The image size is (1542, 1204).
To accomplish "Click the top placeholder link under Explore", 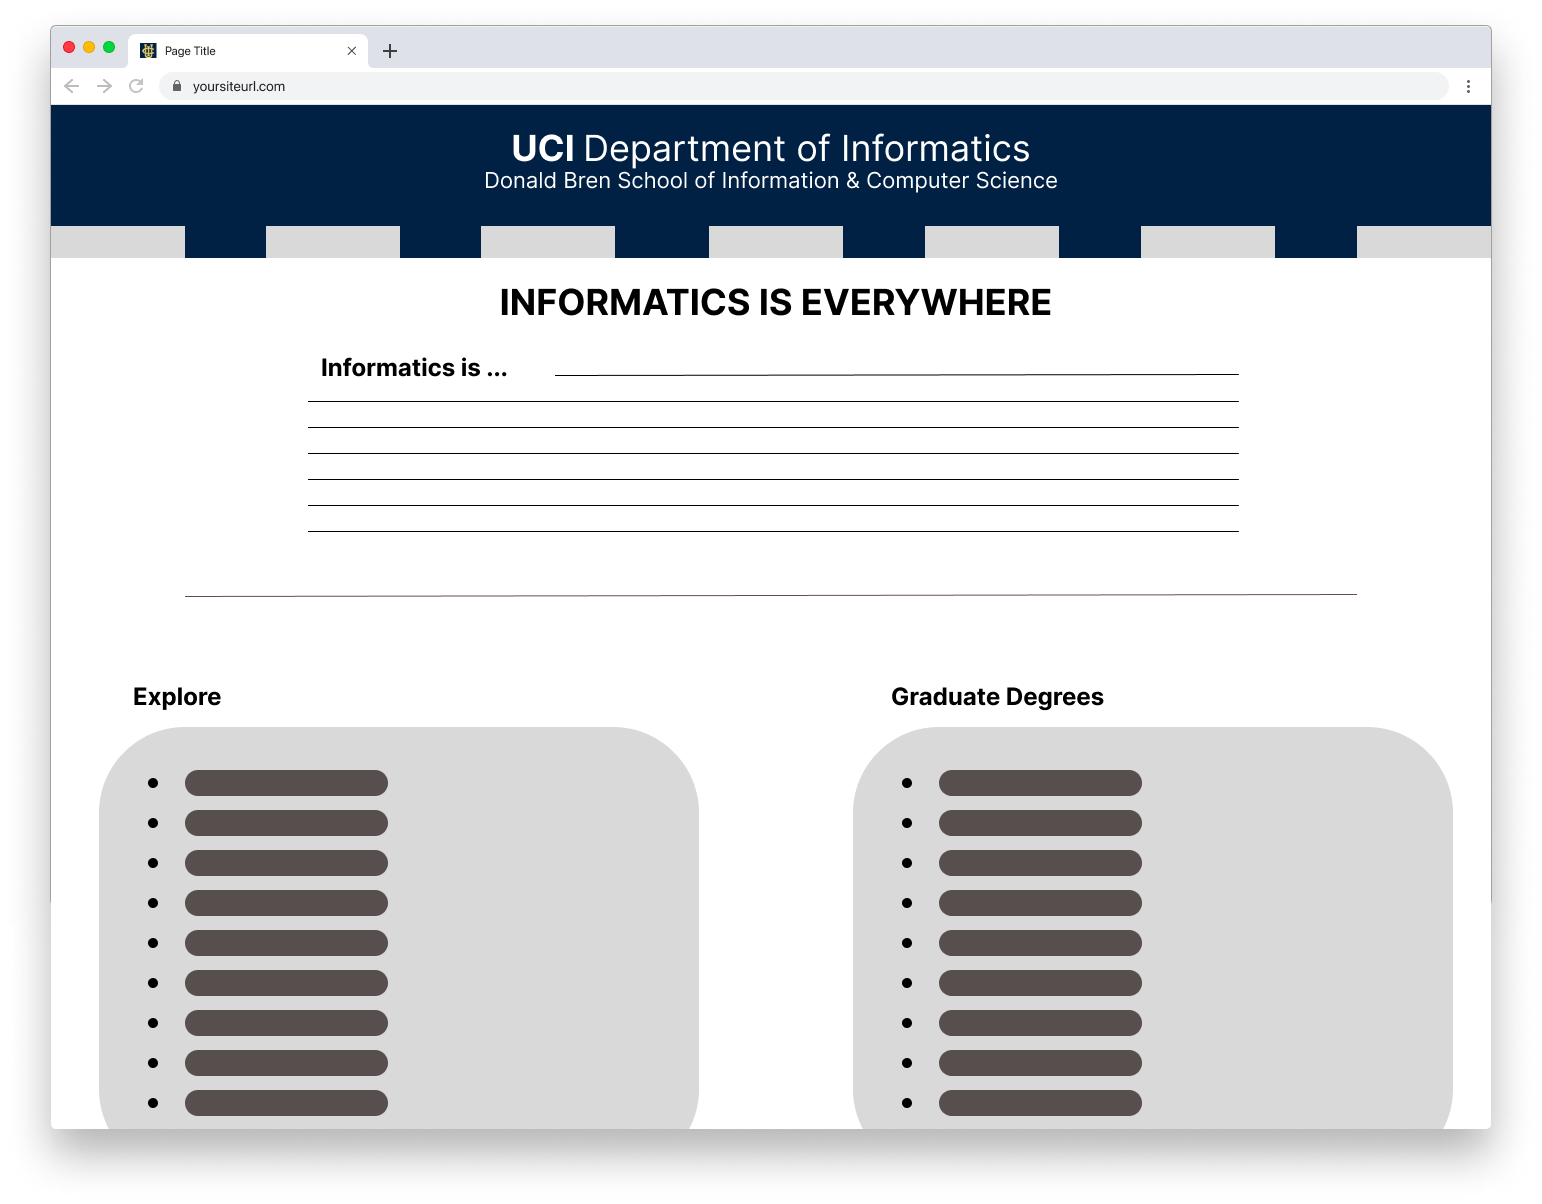I will coord(285,783).
